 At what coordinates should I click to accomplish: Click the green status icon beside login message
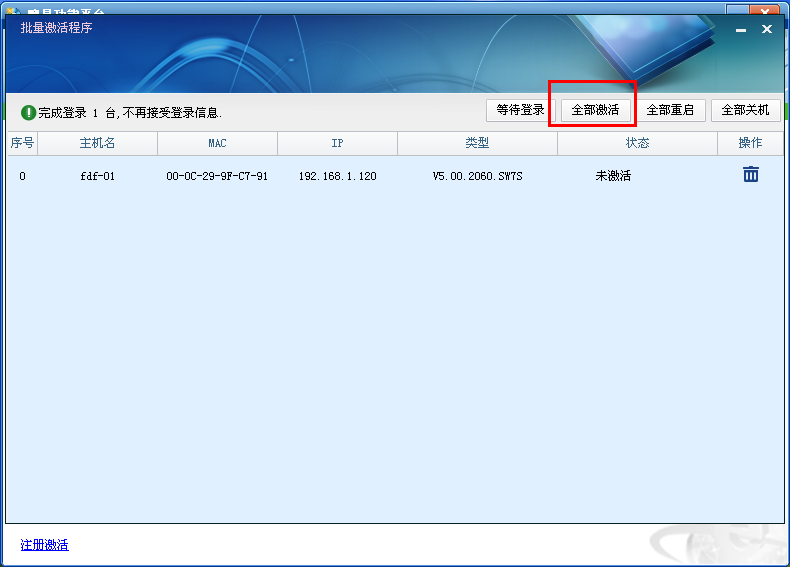click(x=28, y=112)
